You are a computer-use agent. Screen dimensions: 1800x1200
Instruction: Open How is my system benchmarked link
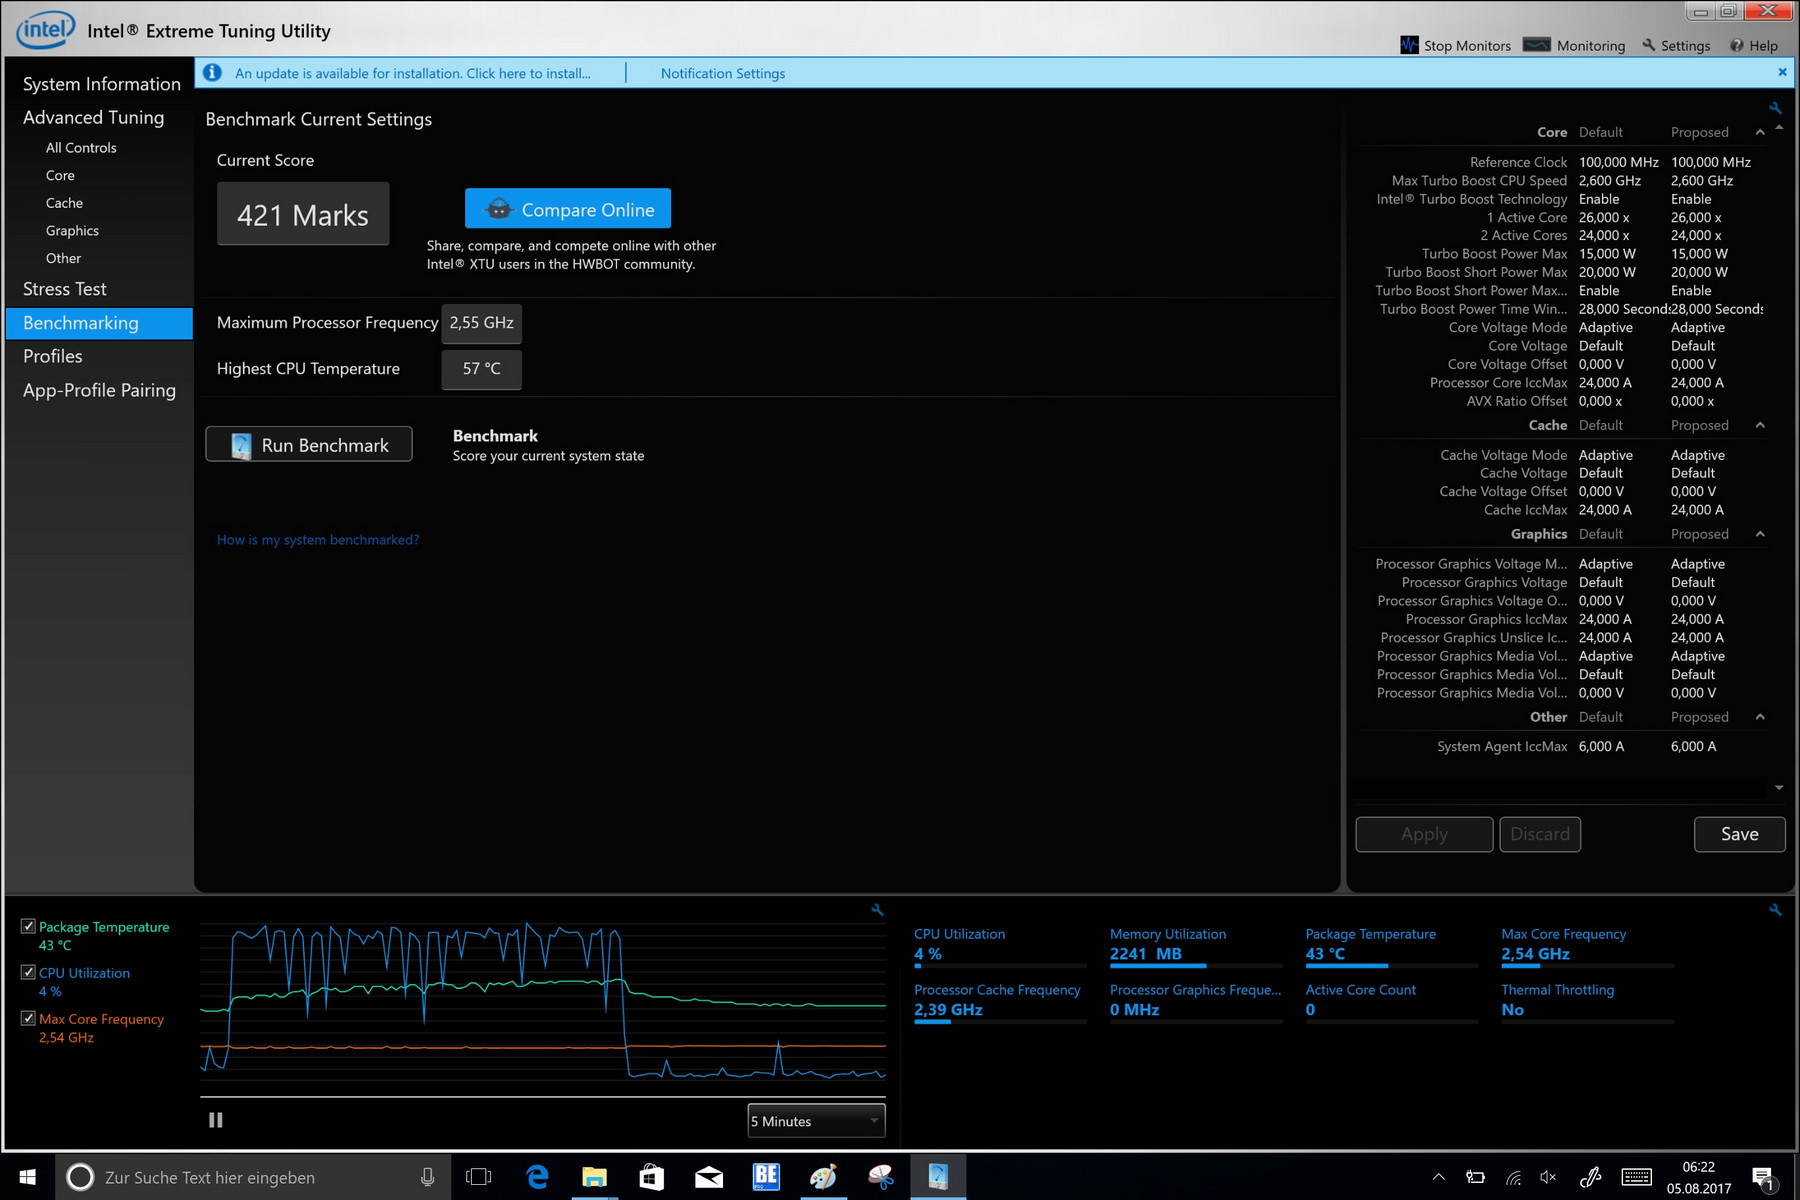(x=318, y=540)
